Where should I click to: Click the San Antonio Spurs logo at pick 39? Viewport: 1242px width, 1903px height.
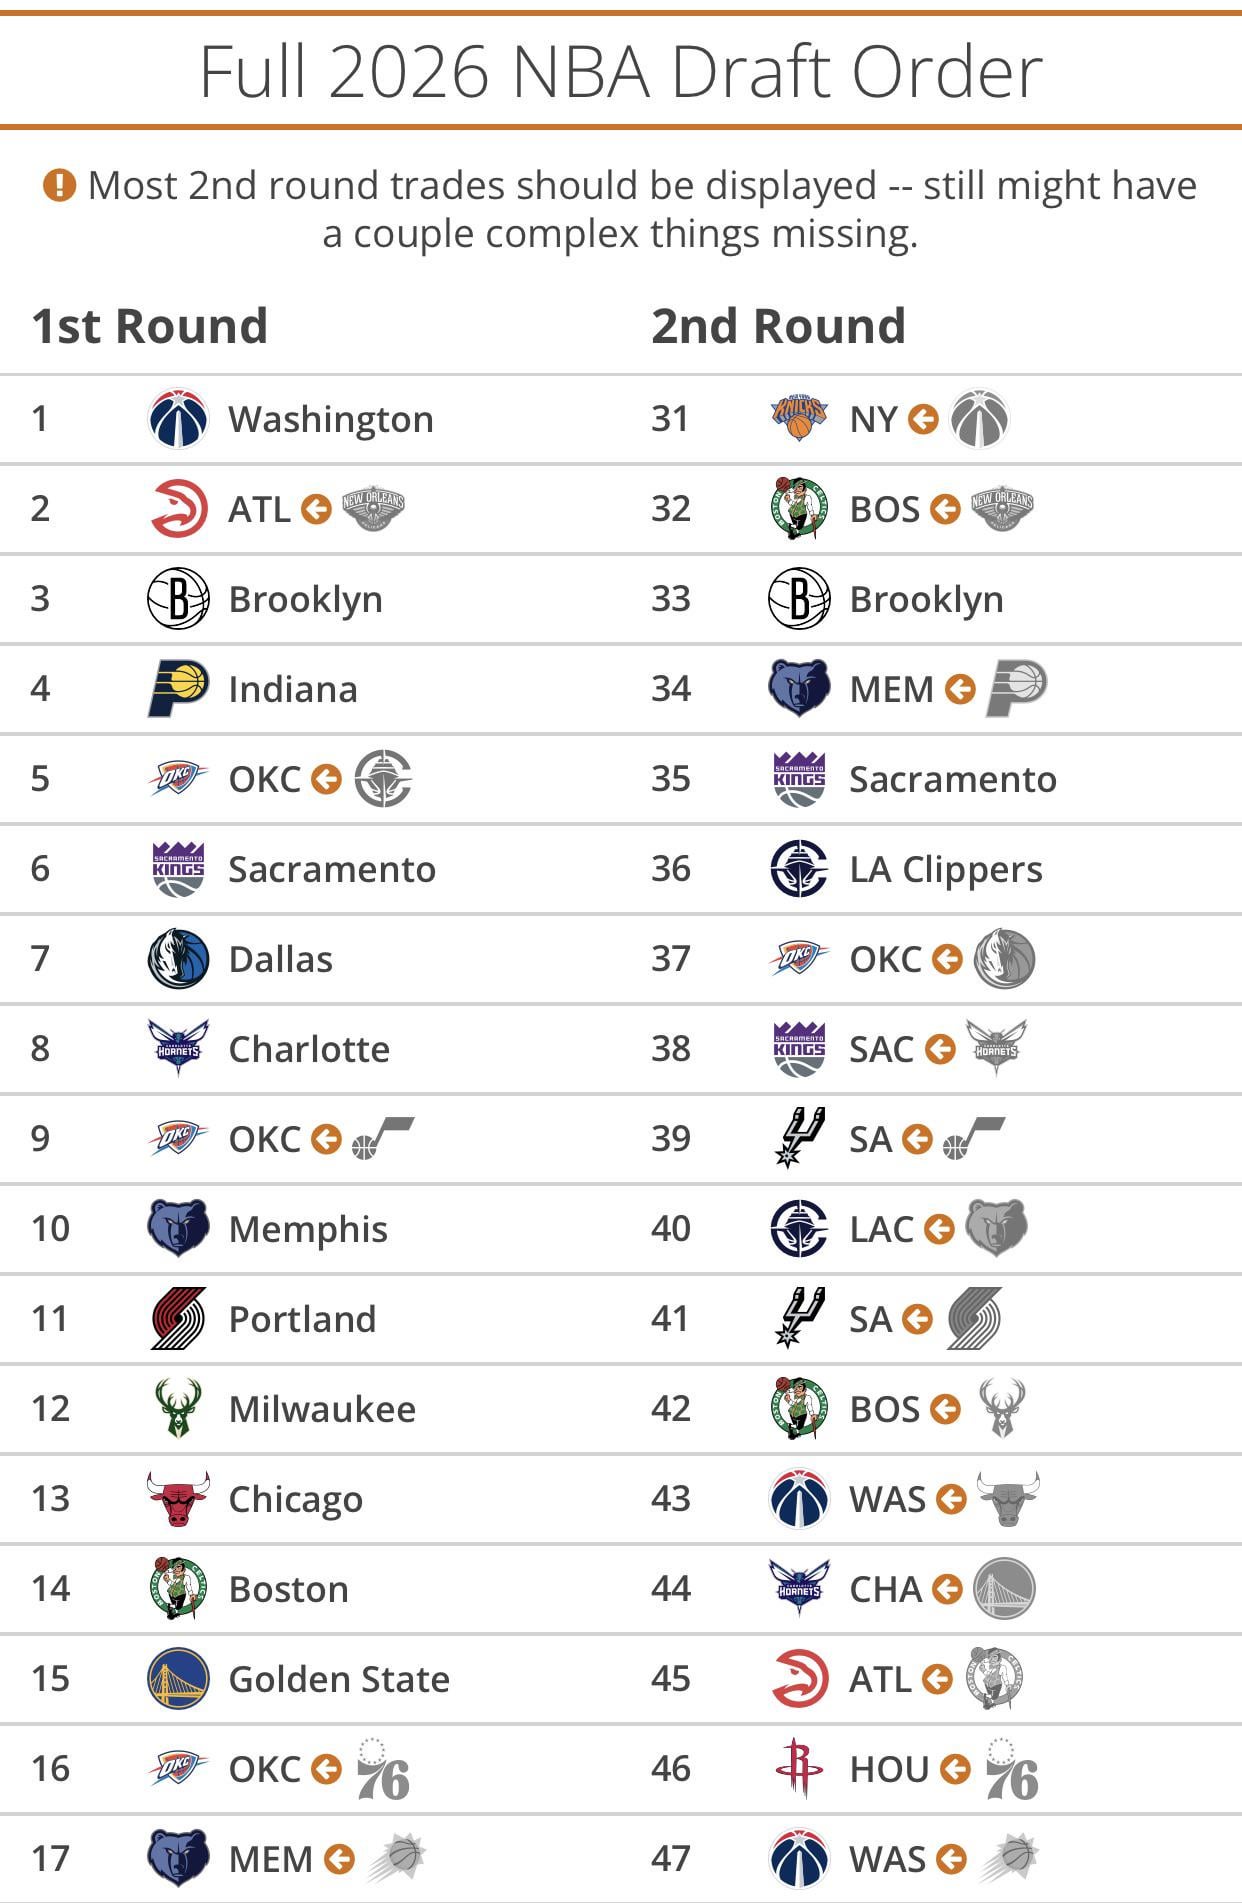click(799, 1139)
